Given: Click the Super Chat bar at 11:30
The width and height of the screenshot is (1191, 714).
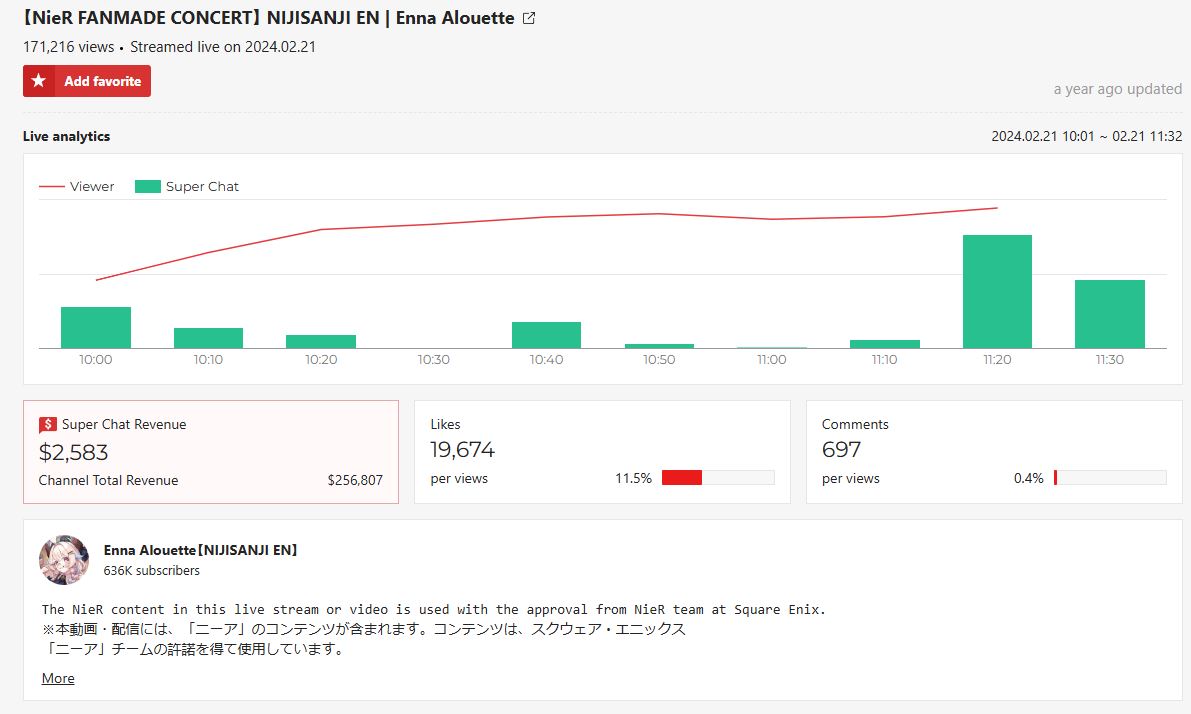Looking at the screenshot, I should point(1110,314).
